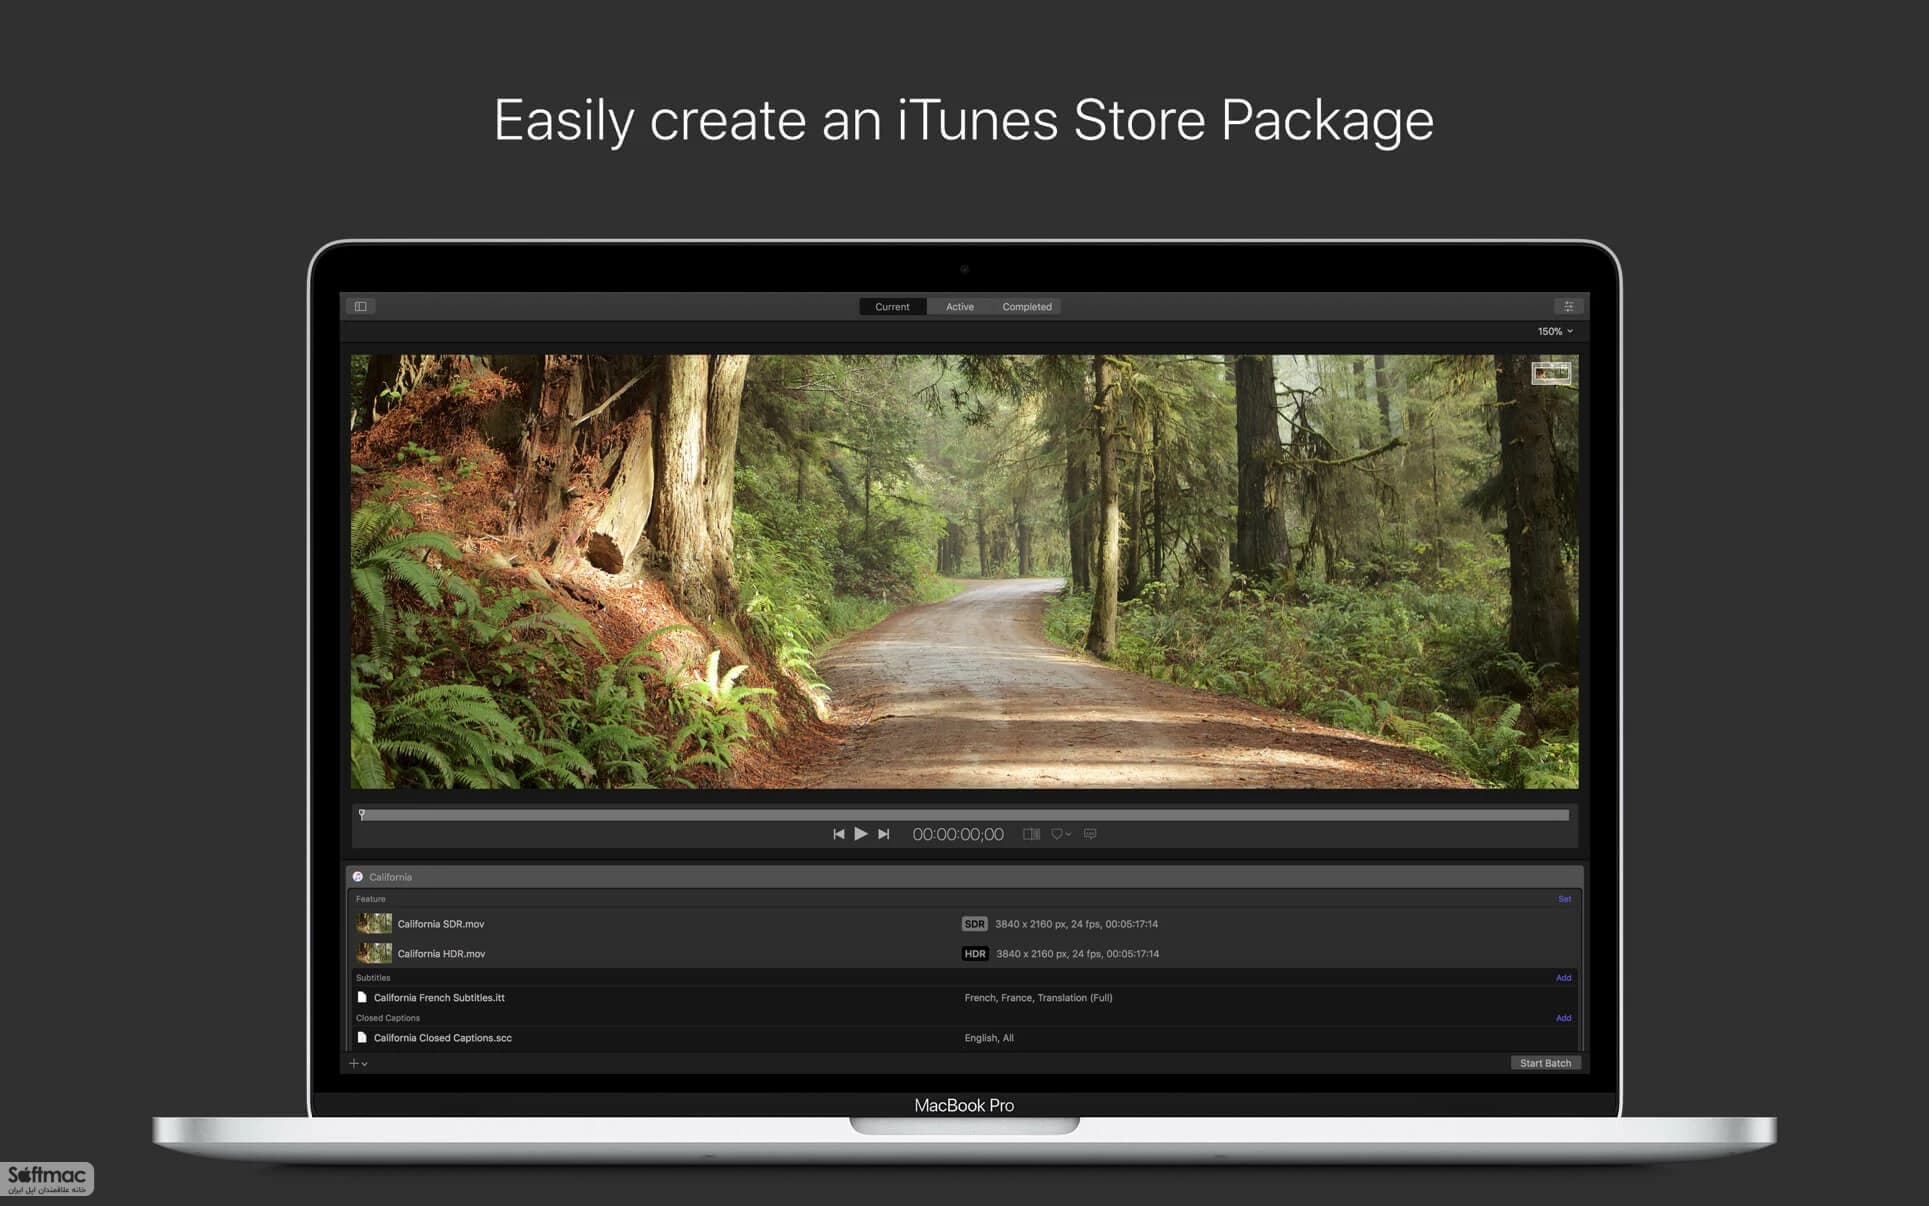This screenshot has width=1929, height=1206.
Task: Play the preview video
Action: 861,834
